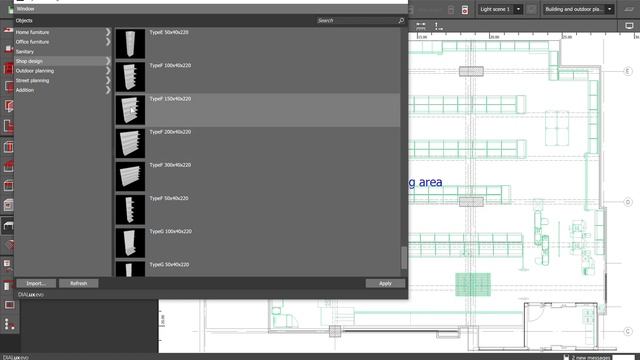Select the TypeF 300x40x220 shelf thumbnail
The image size is (640, 360).
tap(130, 176)
